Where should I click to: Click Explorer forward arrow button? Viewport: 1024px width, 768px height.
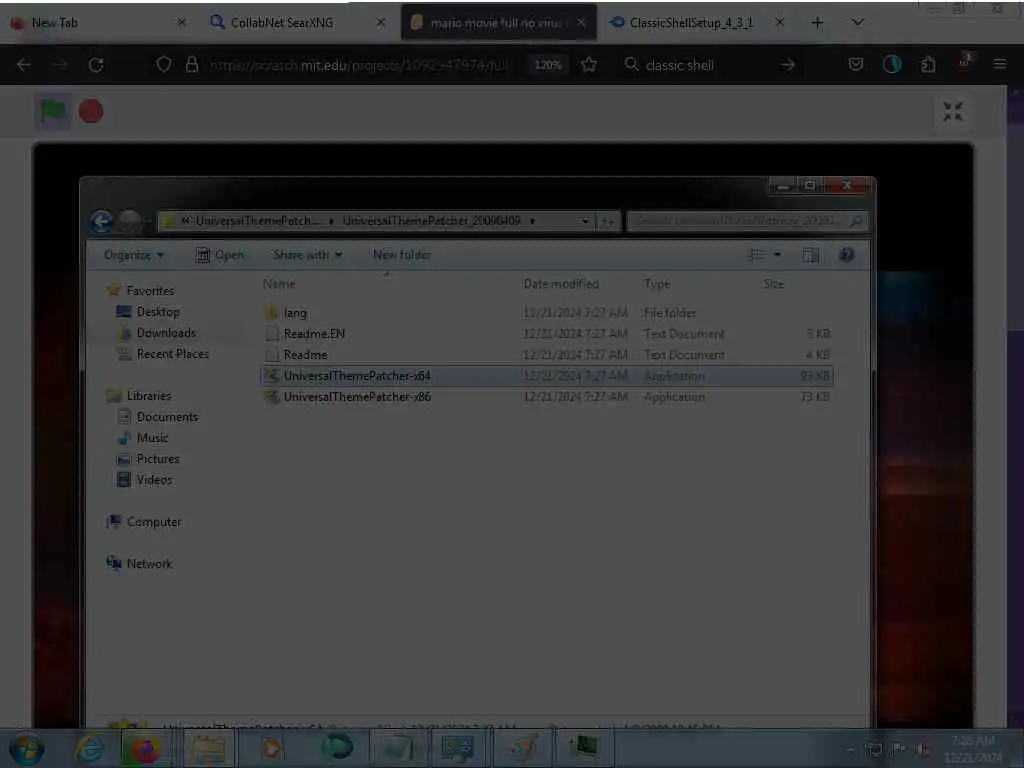click(130, 221)
